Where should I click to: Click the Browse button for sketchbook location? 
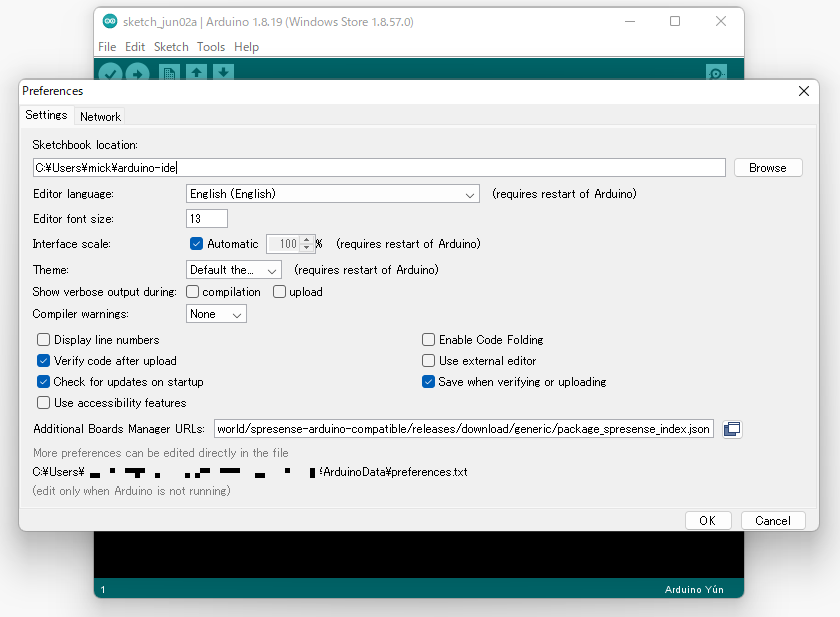(x=768, y=167)
